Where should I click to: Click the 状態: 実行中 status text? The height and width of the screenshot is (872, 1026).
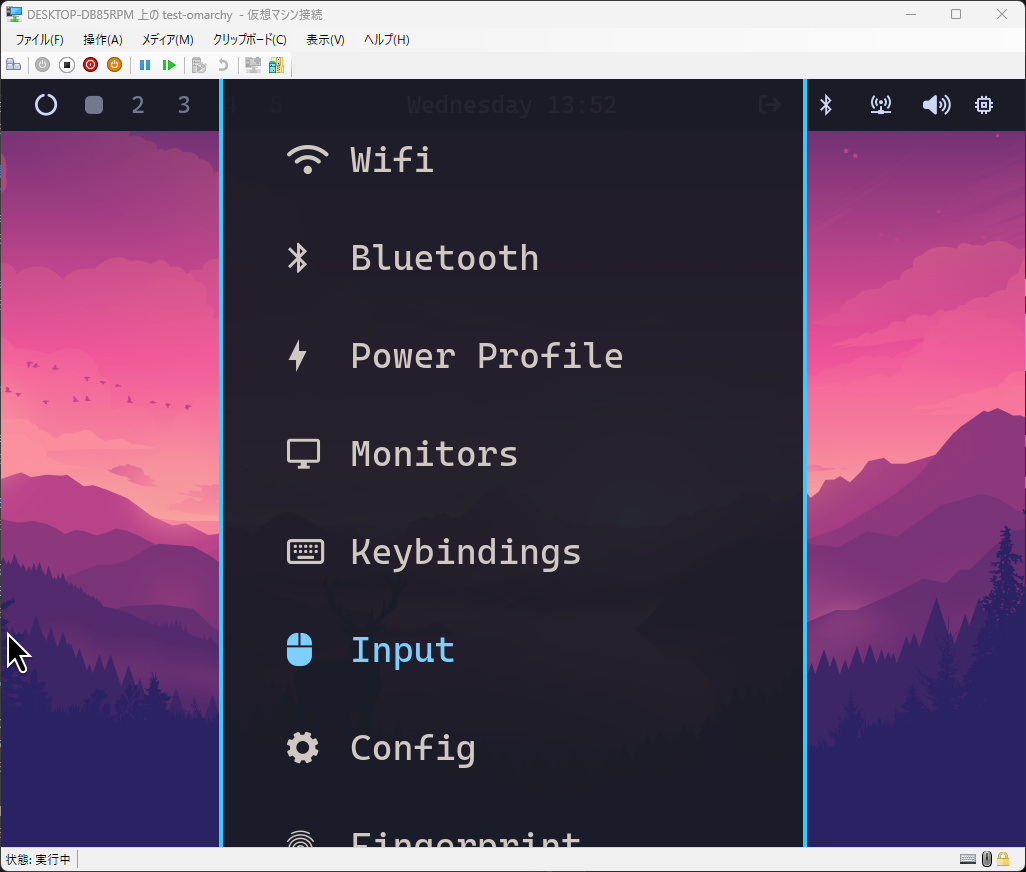[x=38, y=859]
